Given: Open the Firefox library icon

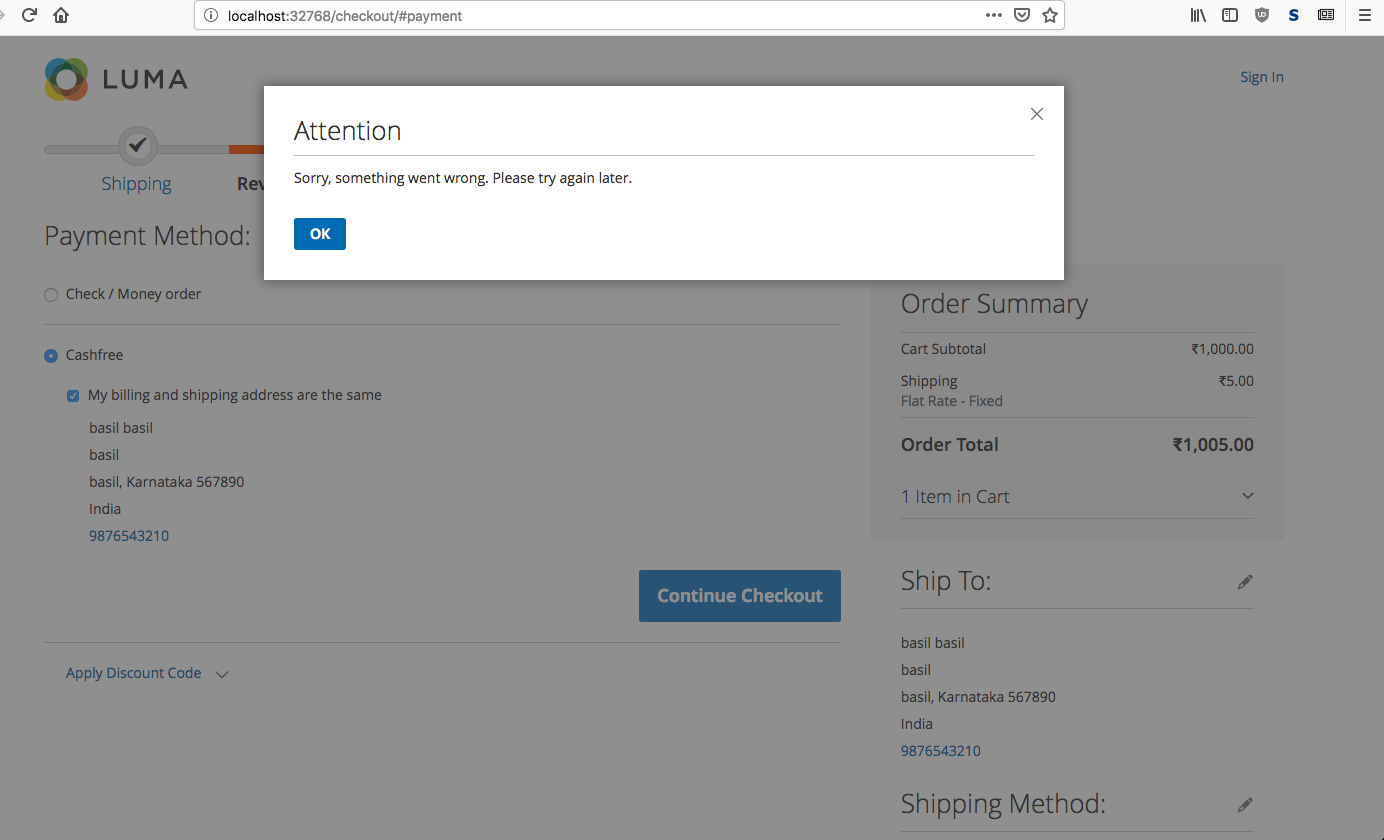Looking at the screenshot, I should [x=1197, y=15].
